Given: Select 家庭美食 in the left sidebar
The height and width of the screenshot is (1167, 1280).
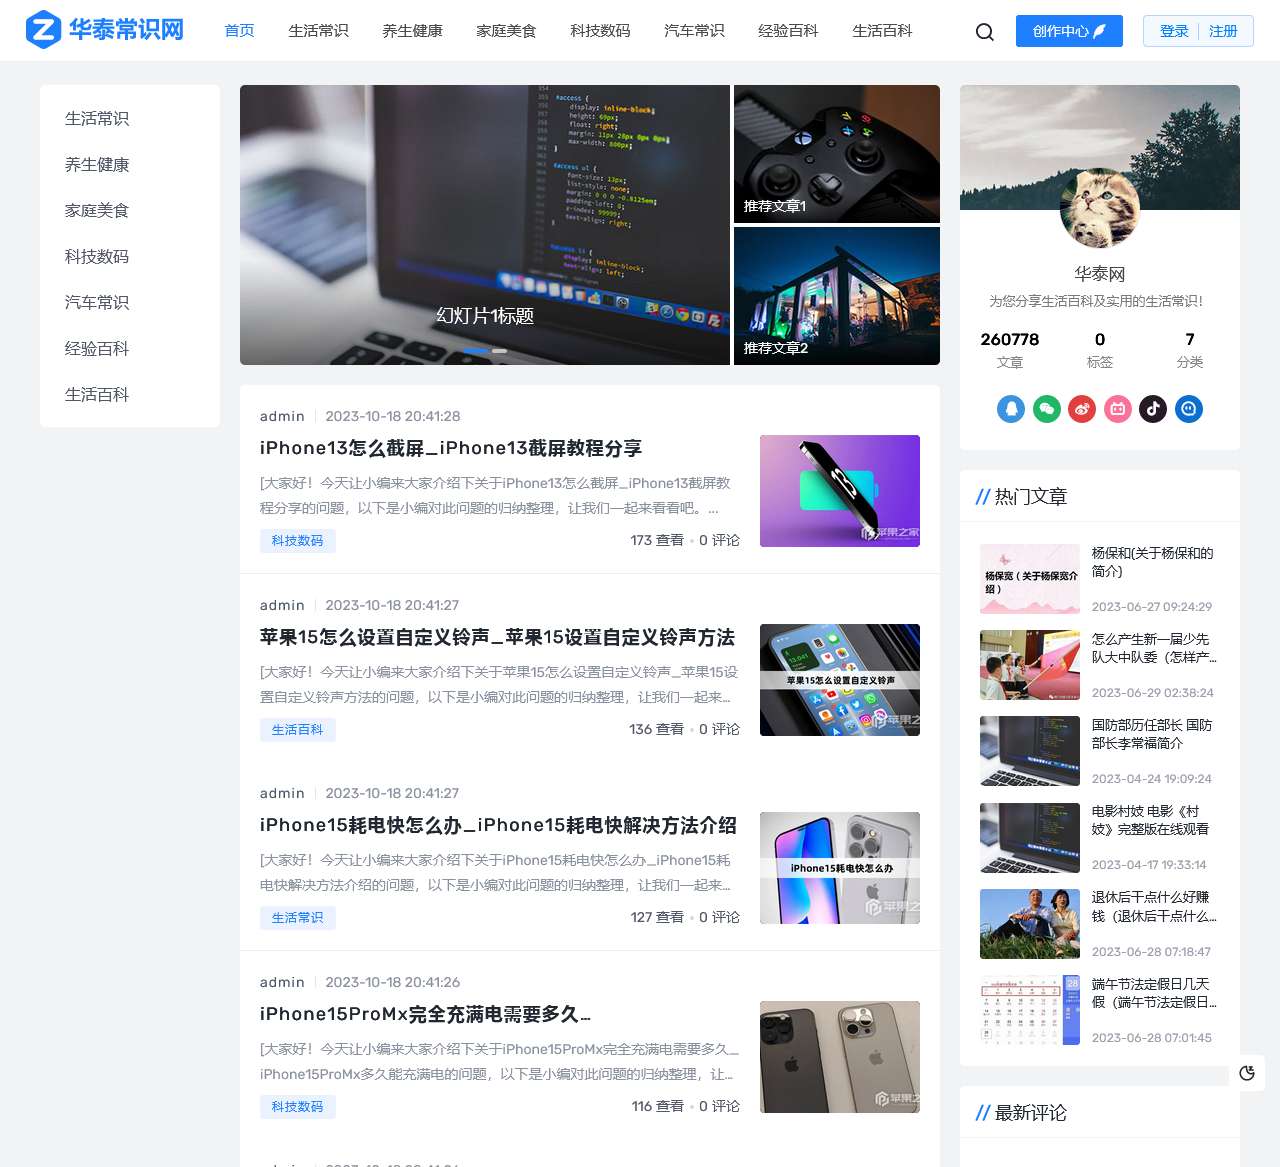Looking at the screenshot, I should (97, 211).
